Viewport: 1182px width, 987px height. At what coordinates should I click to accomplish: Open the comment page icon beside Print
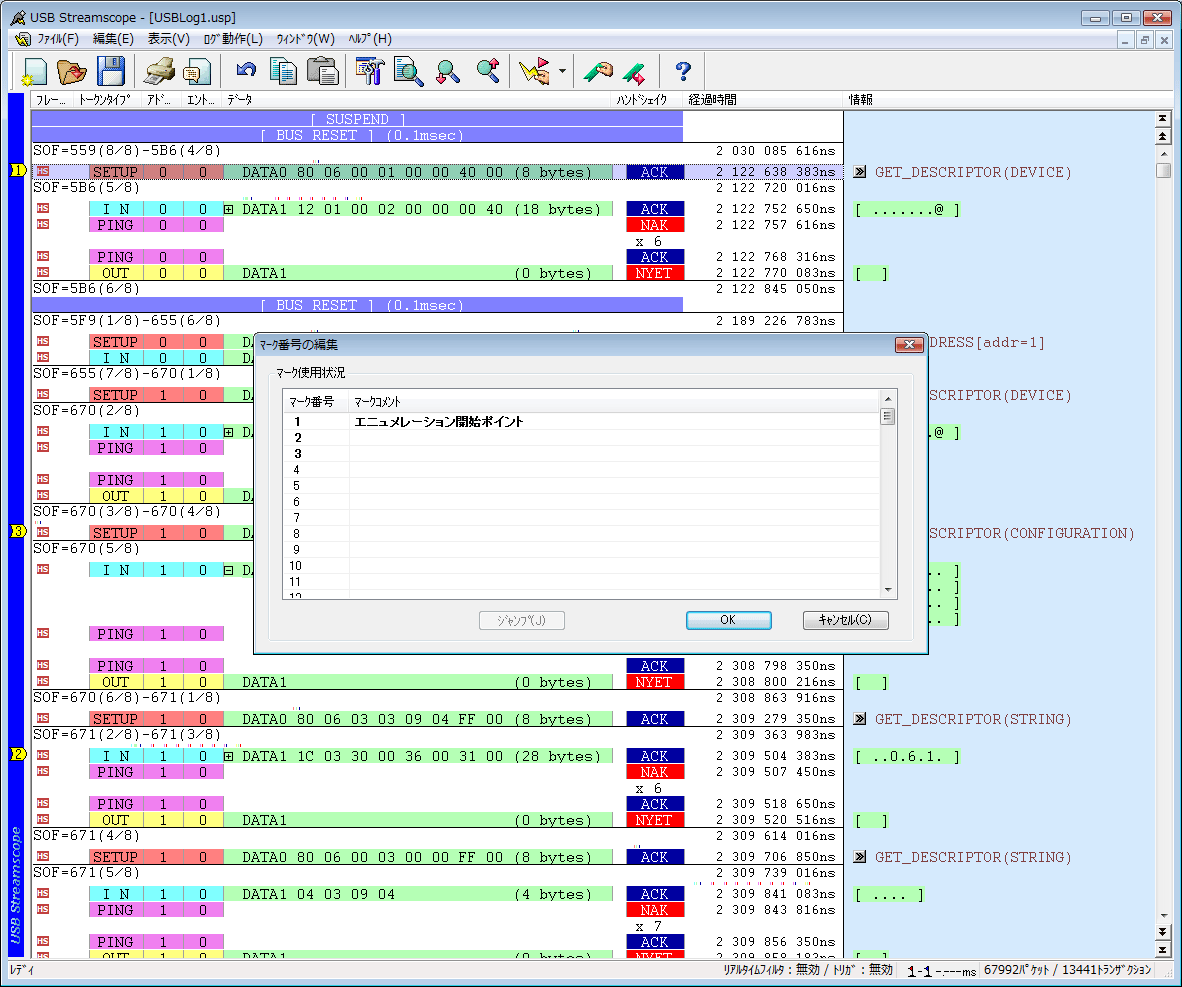tap(198, 72)
